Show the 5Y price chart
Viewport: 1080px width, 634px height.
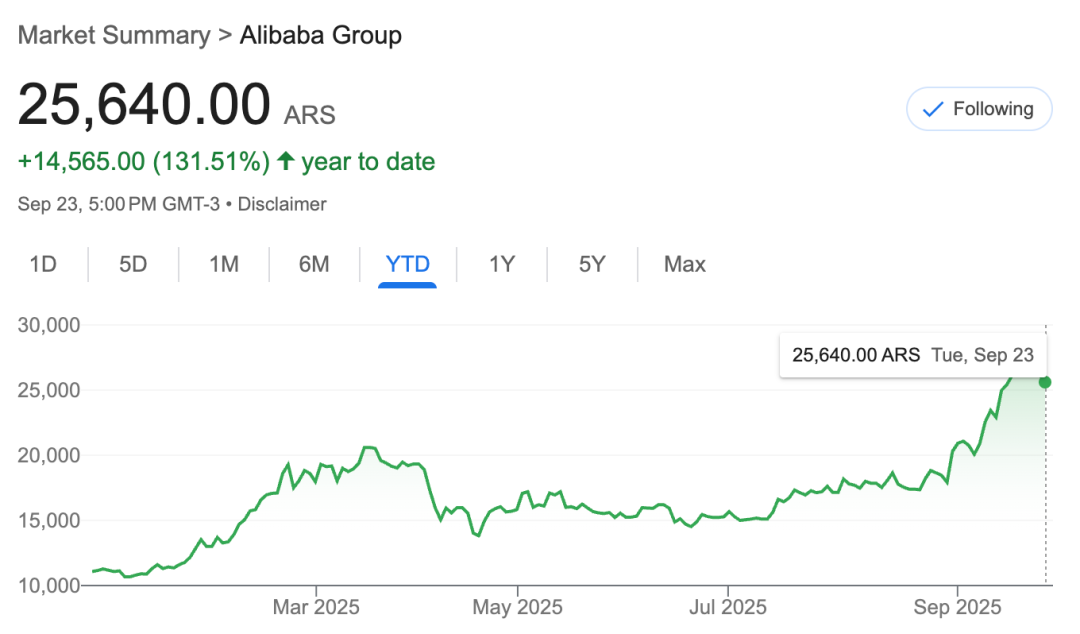coord(592,264)
